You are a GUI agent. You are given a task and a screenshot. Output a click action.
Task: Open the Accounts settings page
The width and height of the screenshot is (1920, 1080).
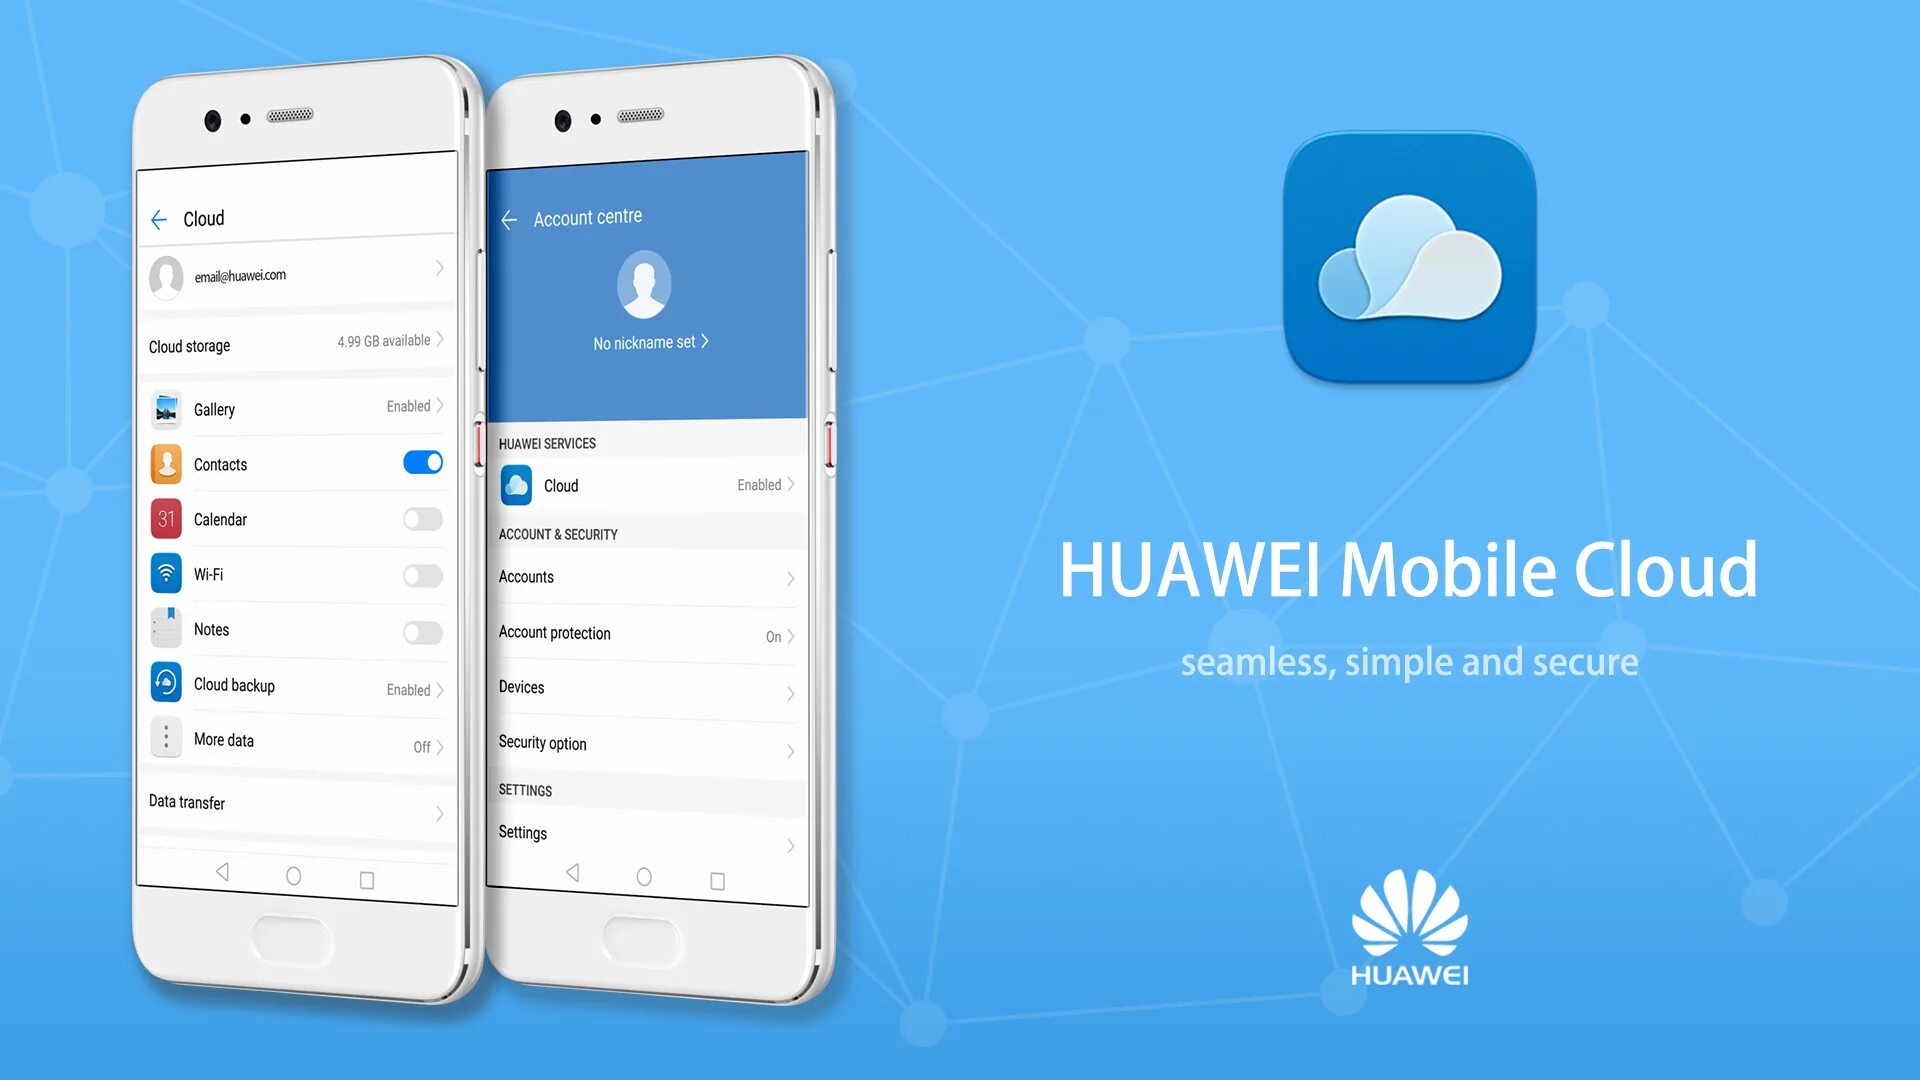pyautogui.click(x=646, y=574)
